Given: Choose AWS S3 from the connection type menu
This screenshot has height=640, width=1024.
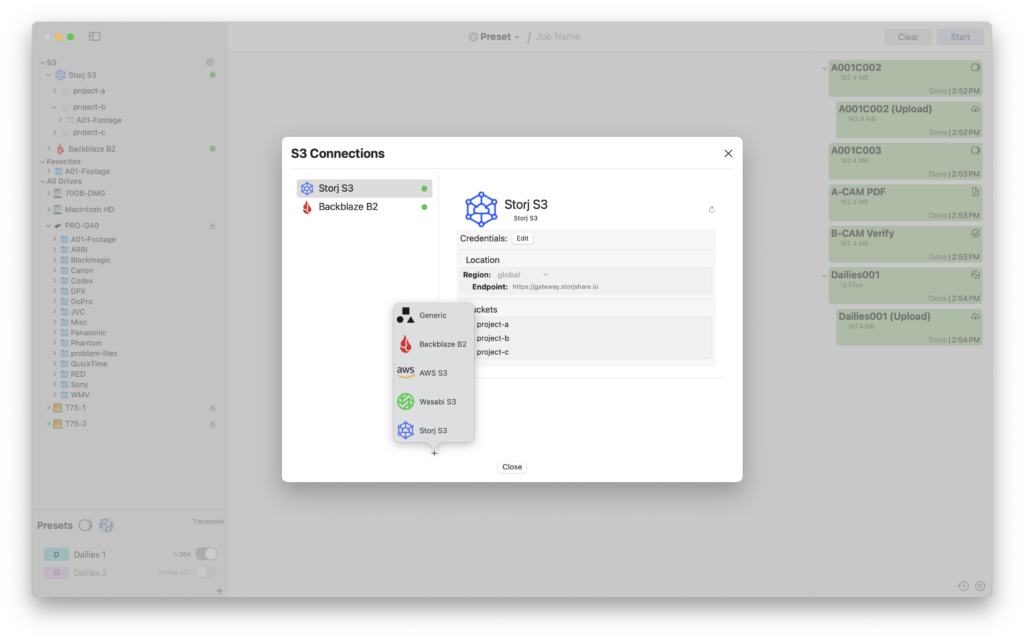Looking at the screenshot, I should point(434,373).
